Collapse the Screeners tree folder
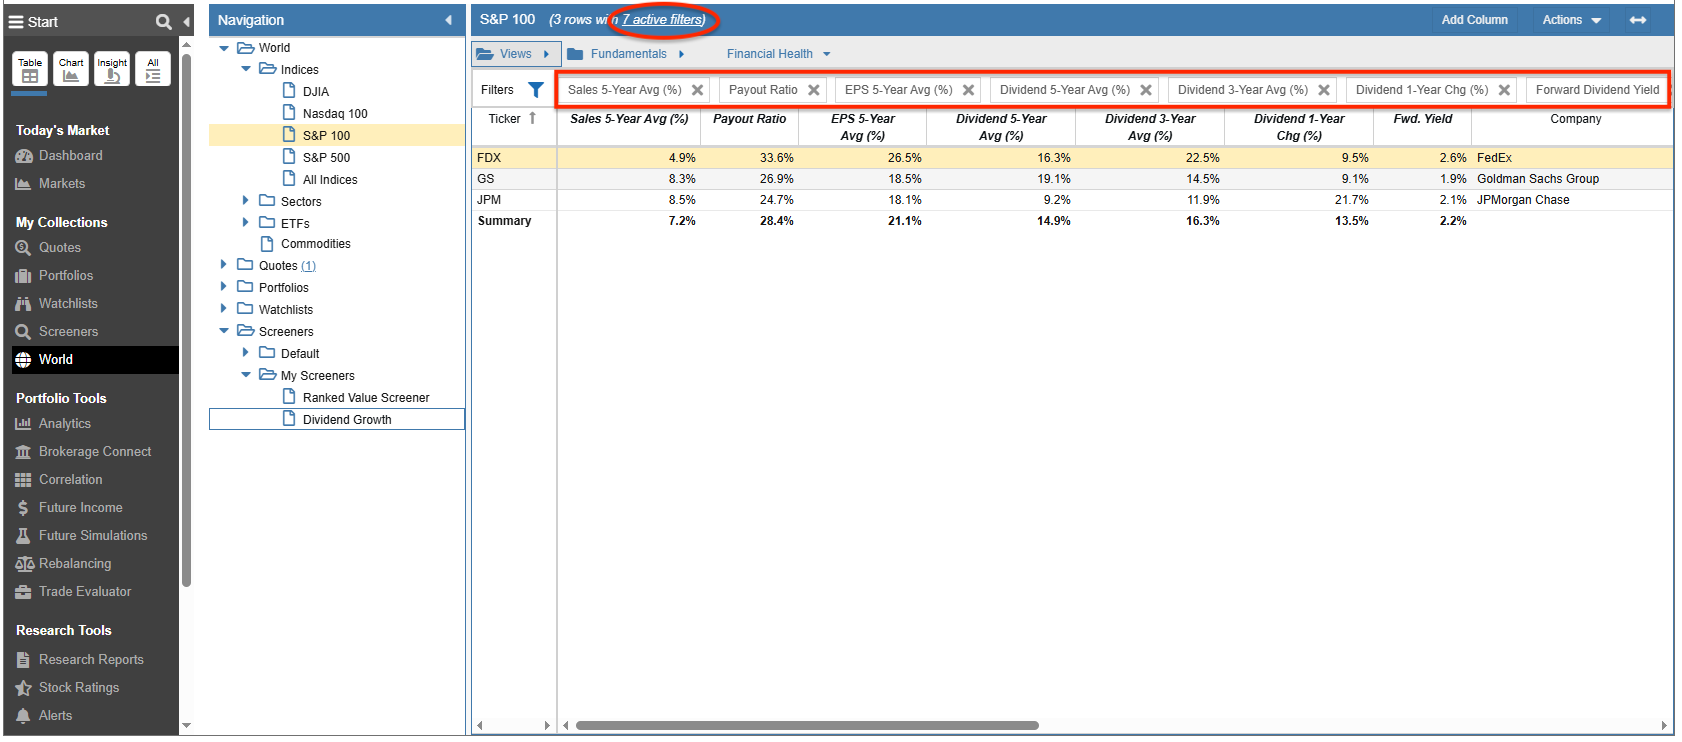The width and height of the screenshot is (1682, 742). (224, 331)
